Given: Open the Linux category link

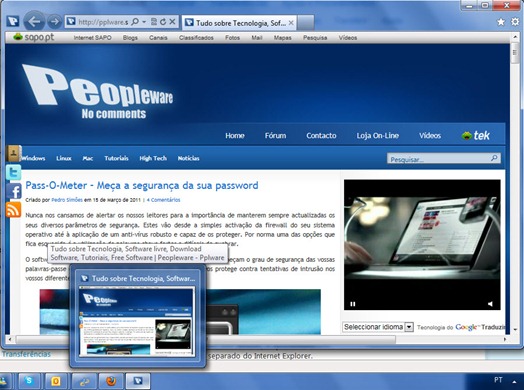Looking at the screenshot, I should pos(63,158).
